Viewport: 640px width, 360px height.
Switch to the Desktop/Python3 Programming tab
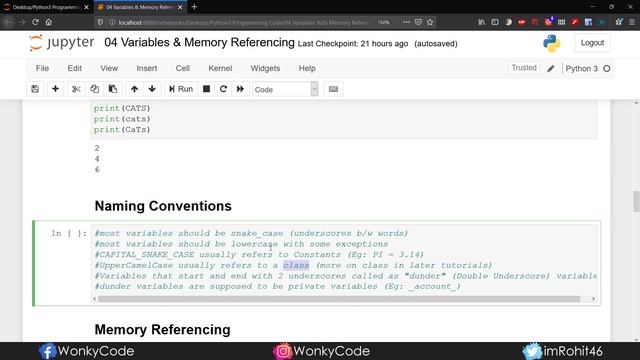coord(45,7)
